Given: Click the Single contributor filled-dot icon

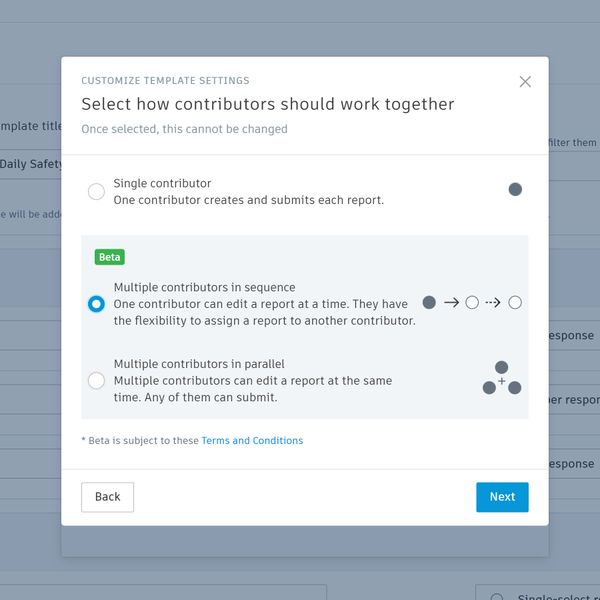Looking at the screenshot, I should pos(515,189).
